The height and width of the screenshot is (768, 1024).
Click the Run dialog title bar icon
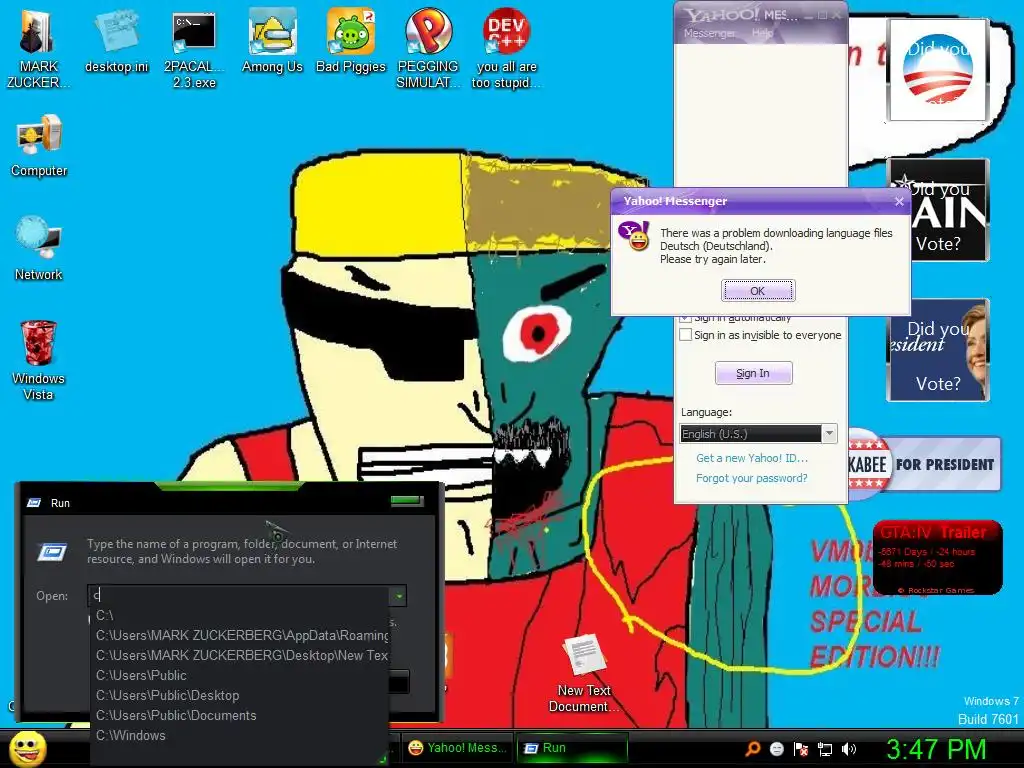click(34, 503)
